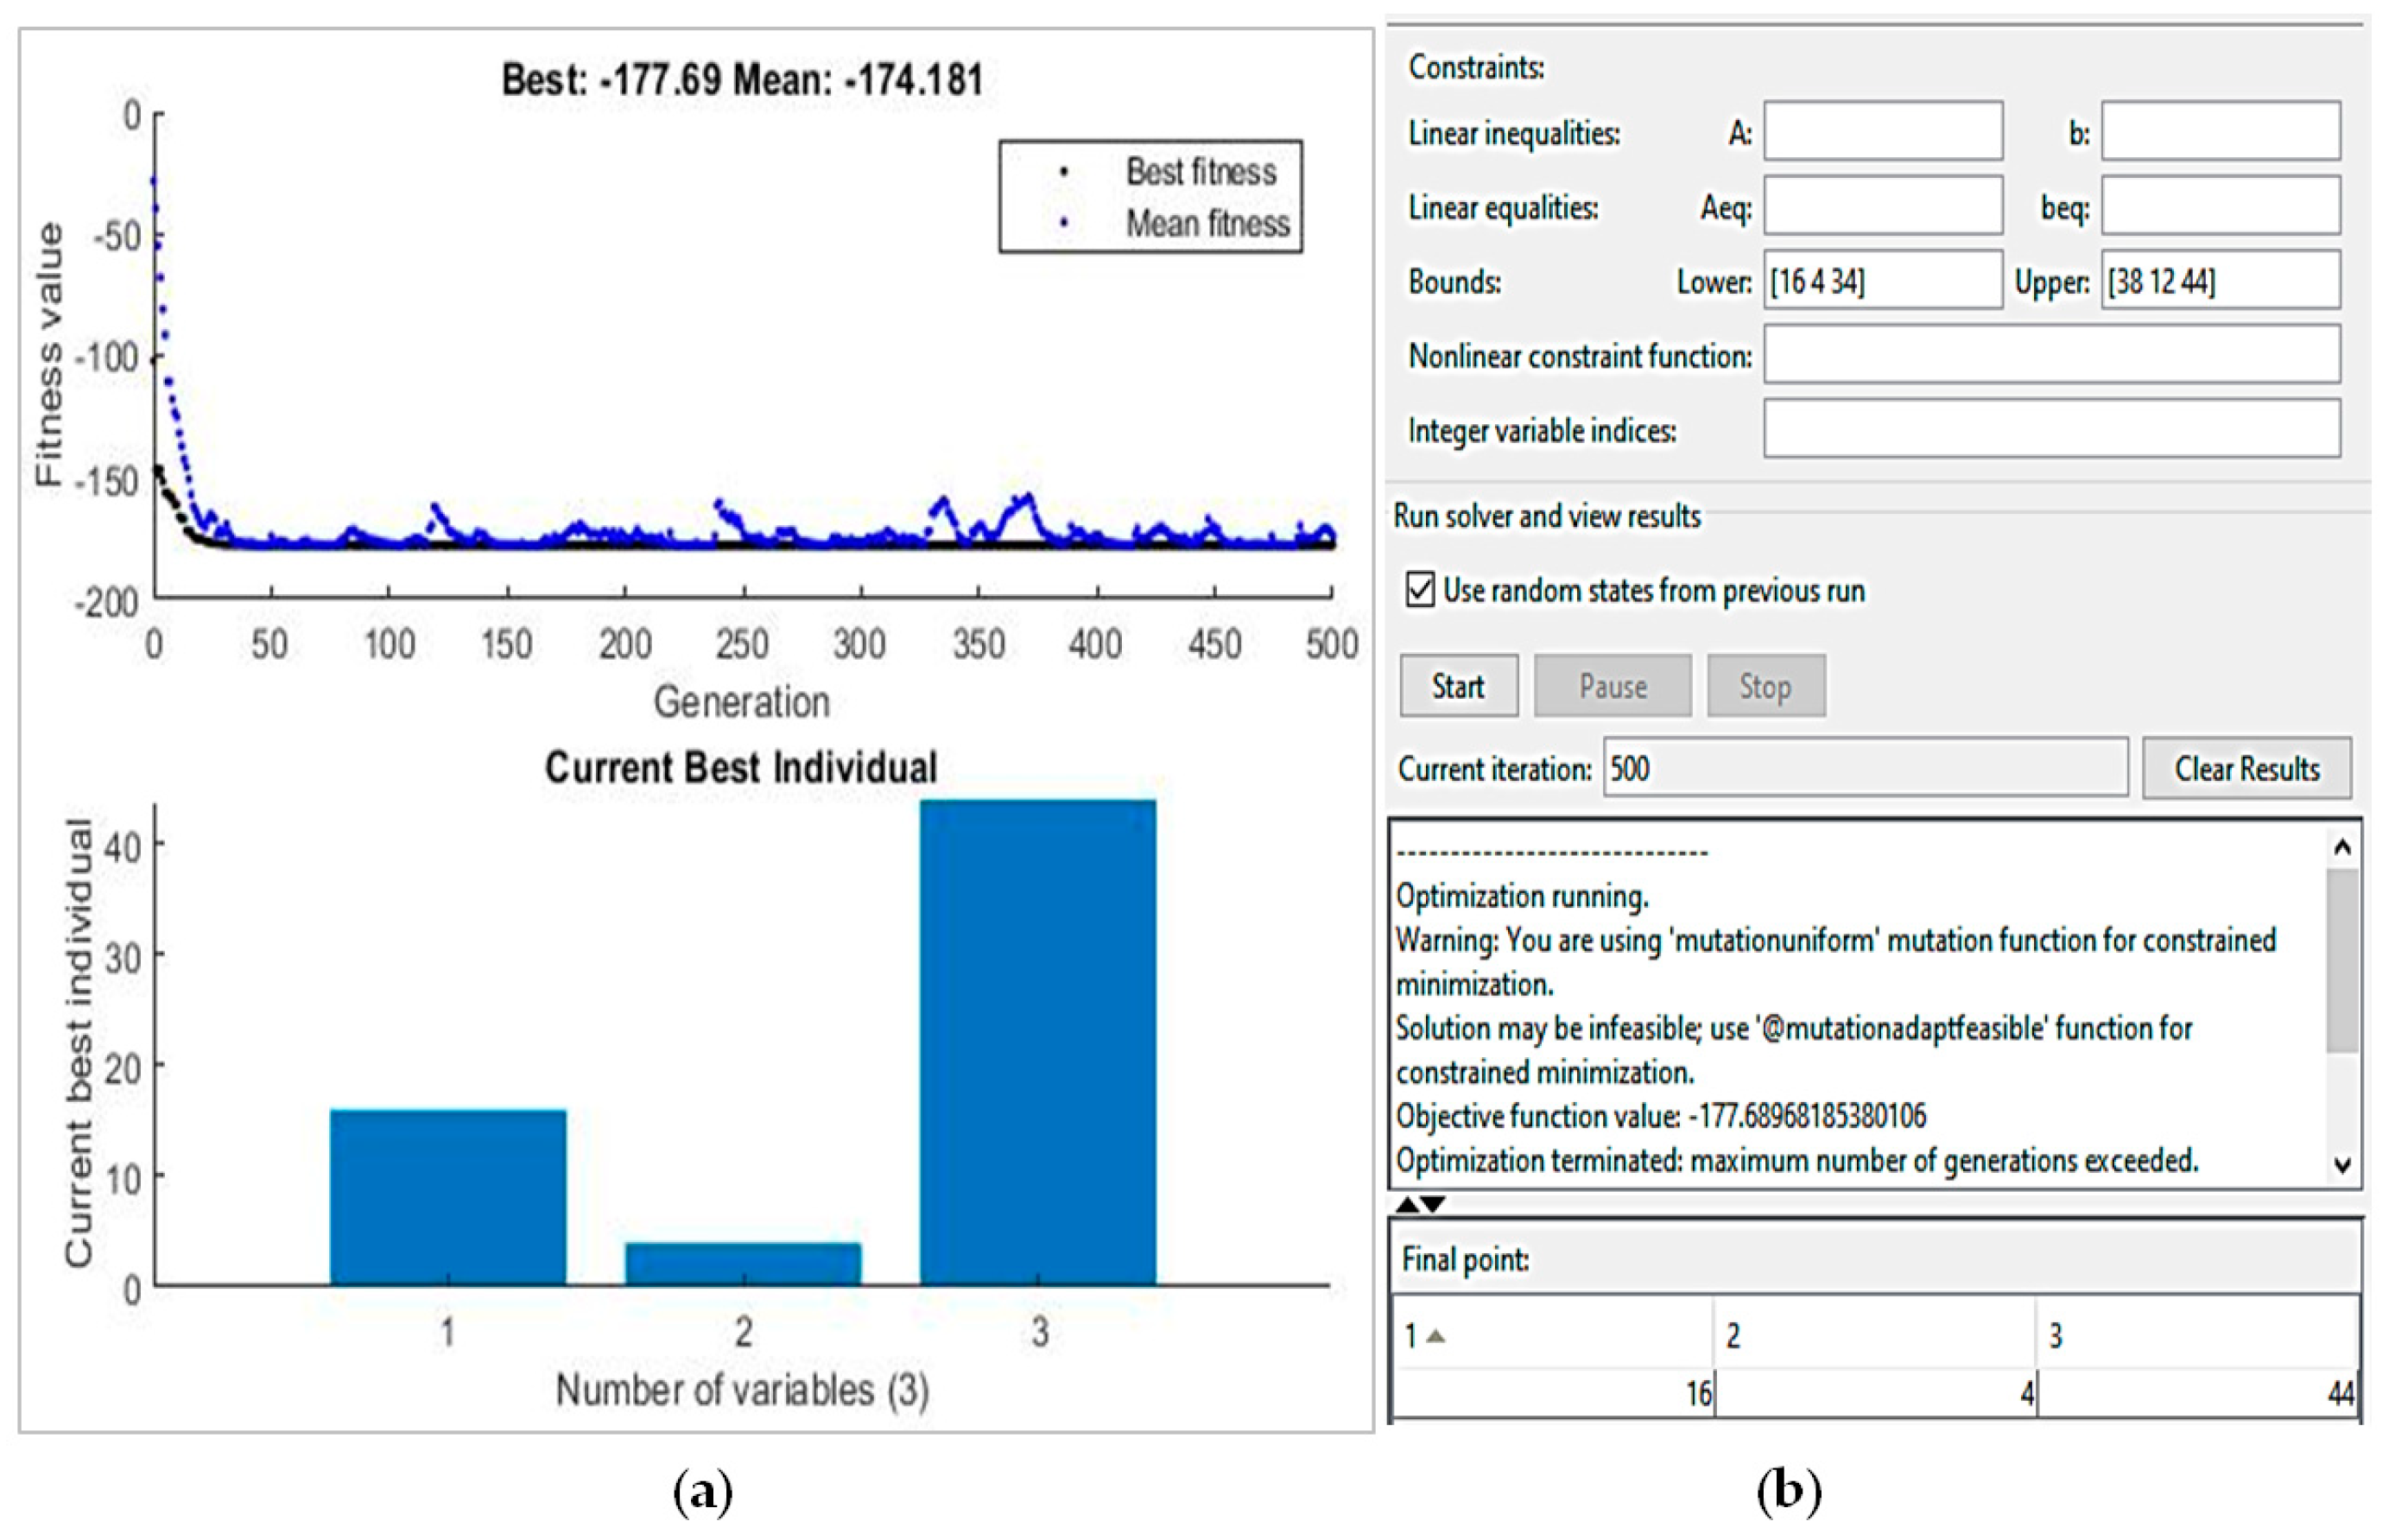2395x1540 pixels.
Task: Click the Nonlinear constraint function field
Action: click(x=2050, y=355)
